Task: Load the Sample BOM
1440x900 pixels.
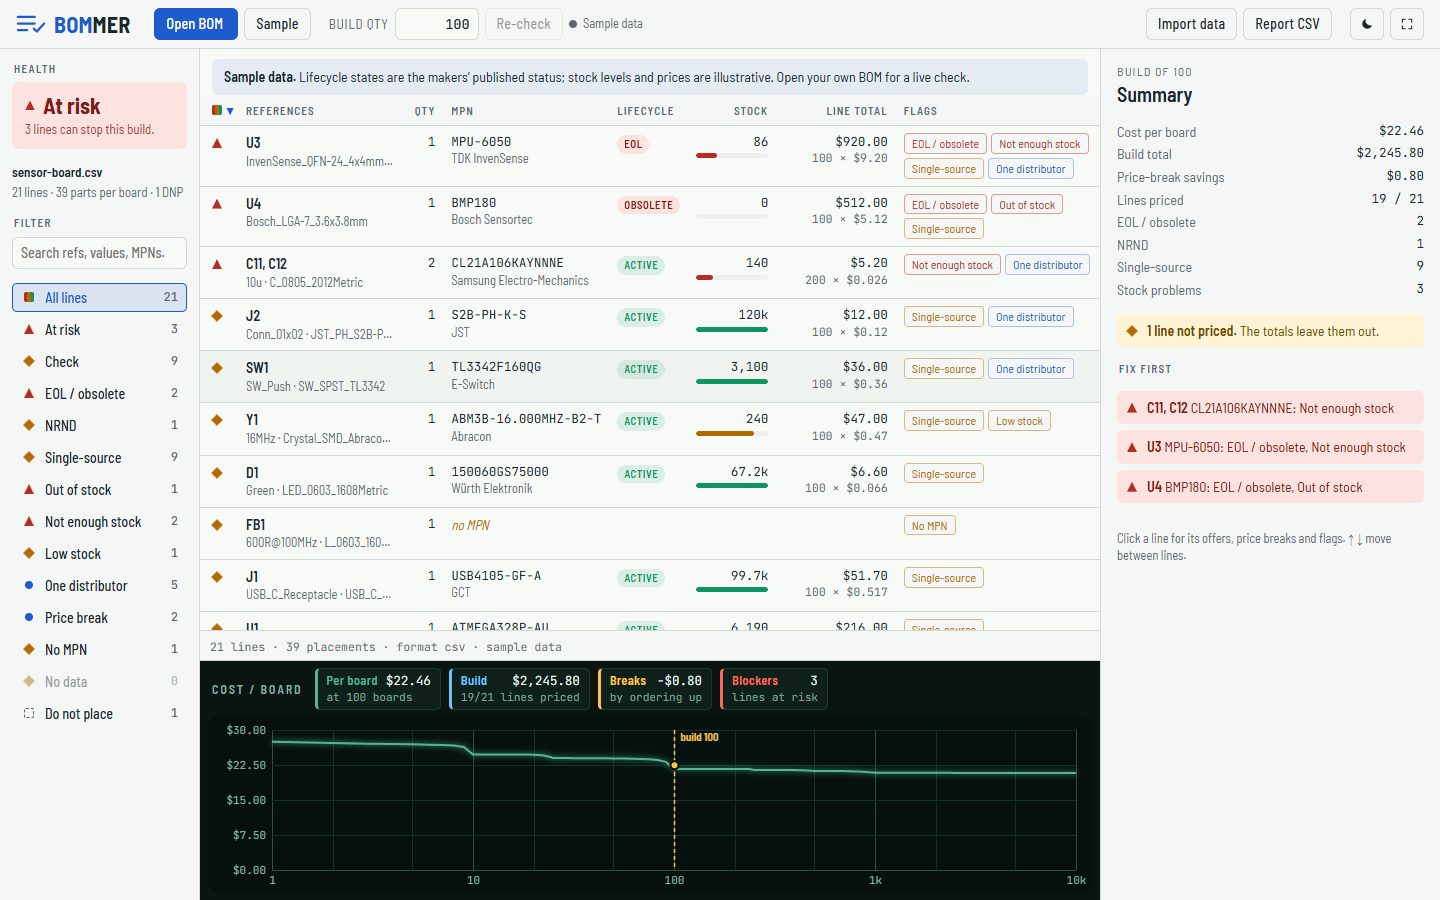Action: pyautogui.click(x=277, y=24)
